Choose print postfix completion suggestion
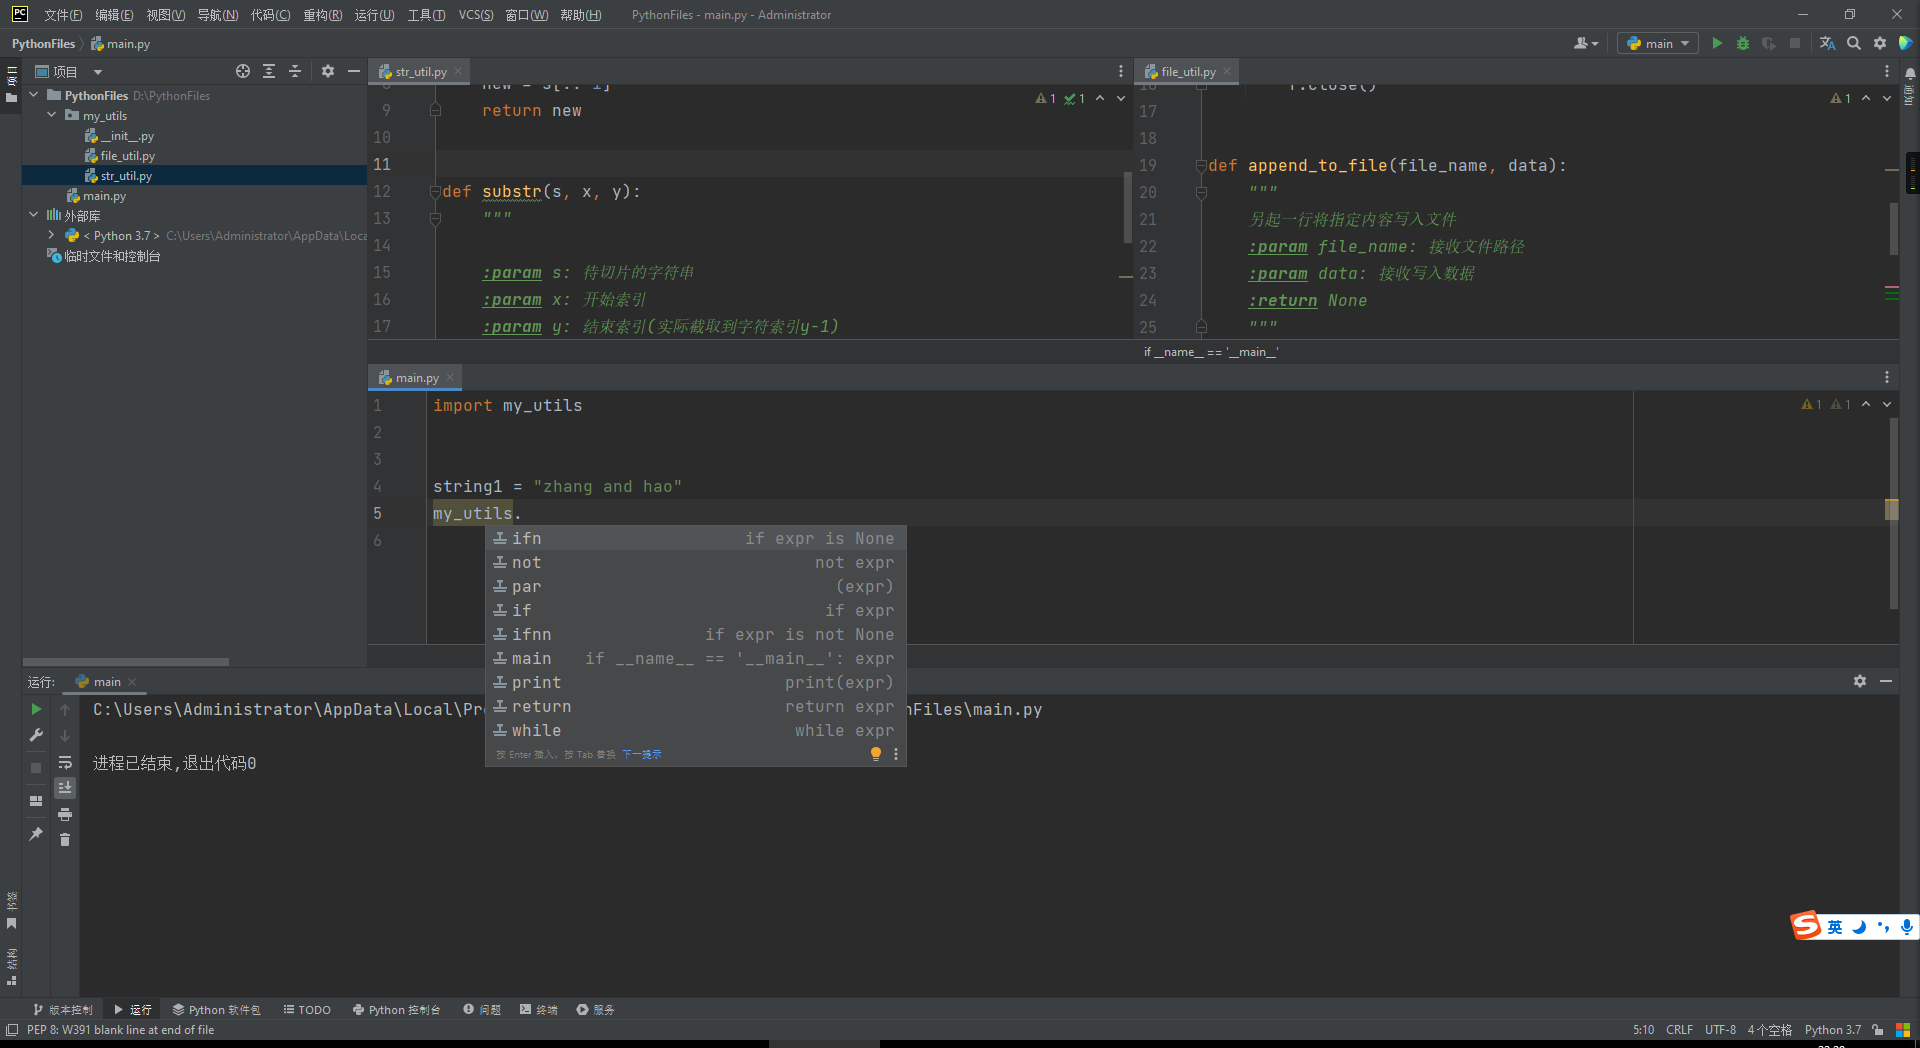This screenshot has width=1920, height=1048. 696,683
